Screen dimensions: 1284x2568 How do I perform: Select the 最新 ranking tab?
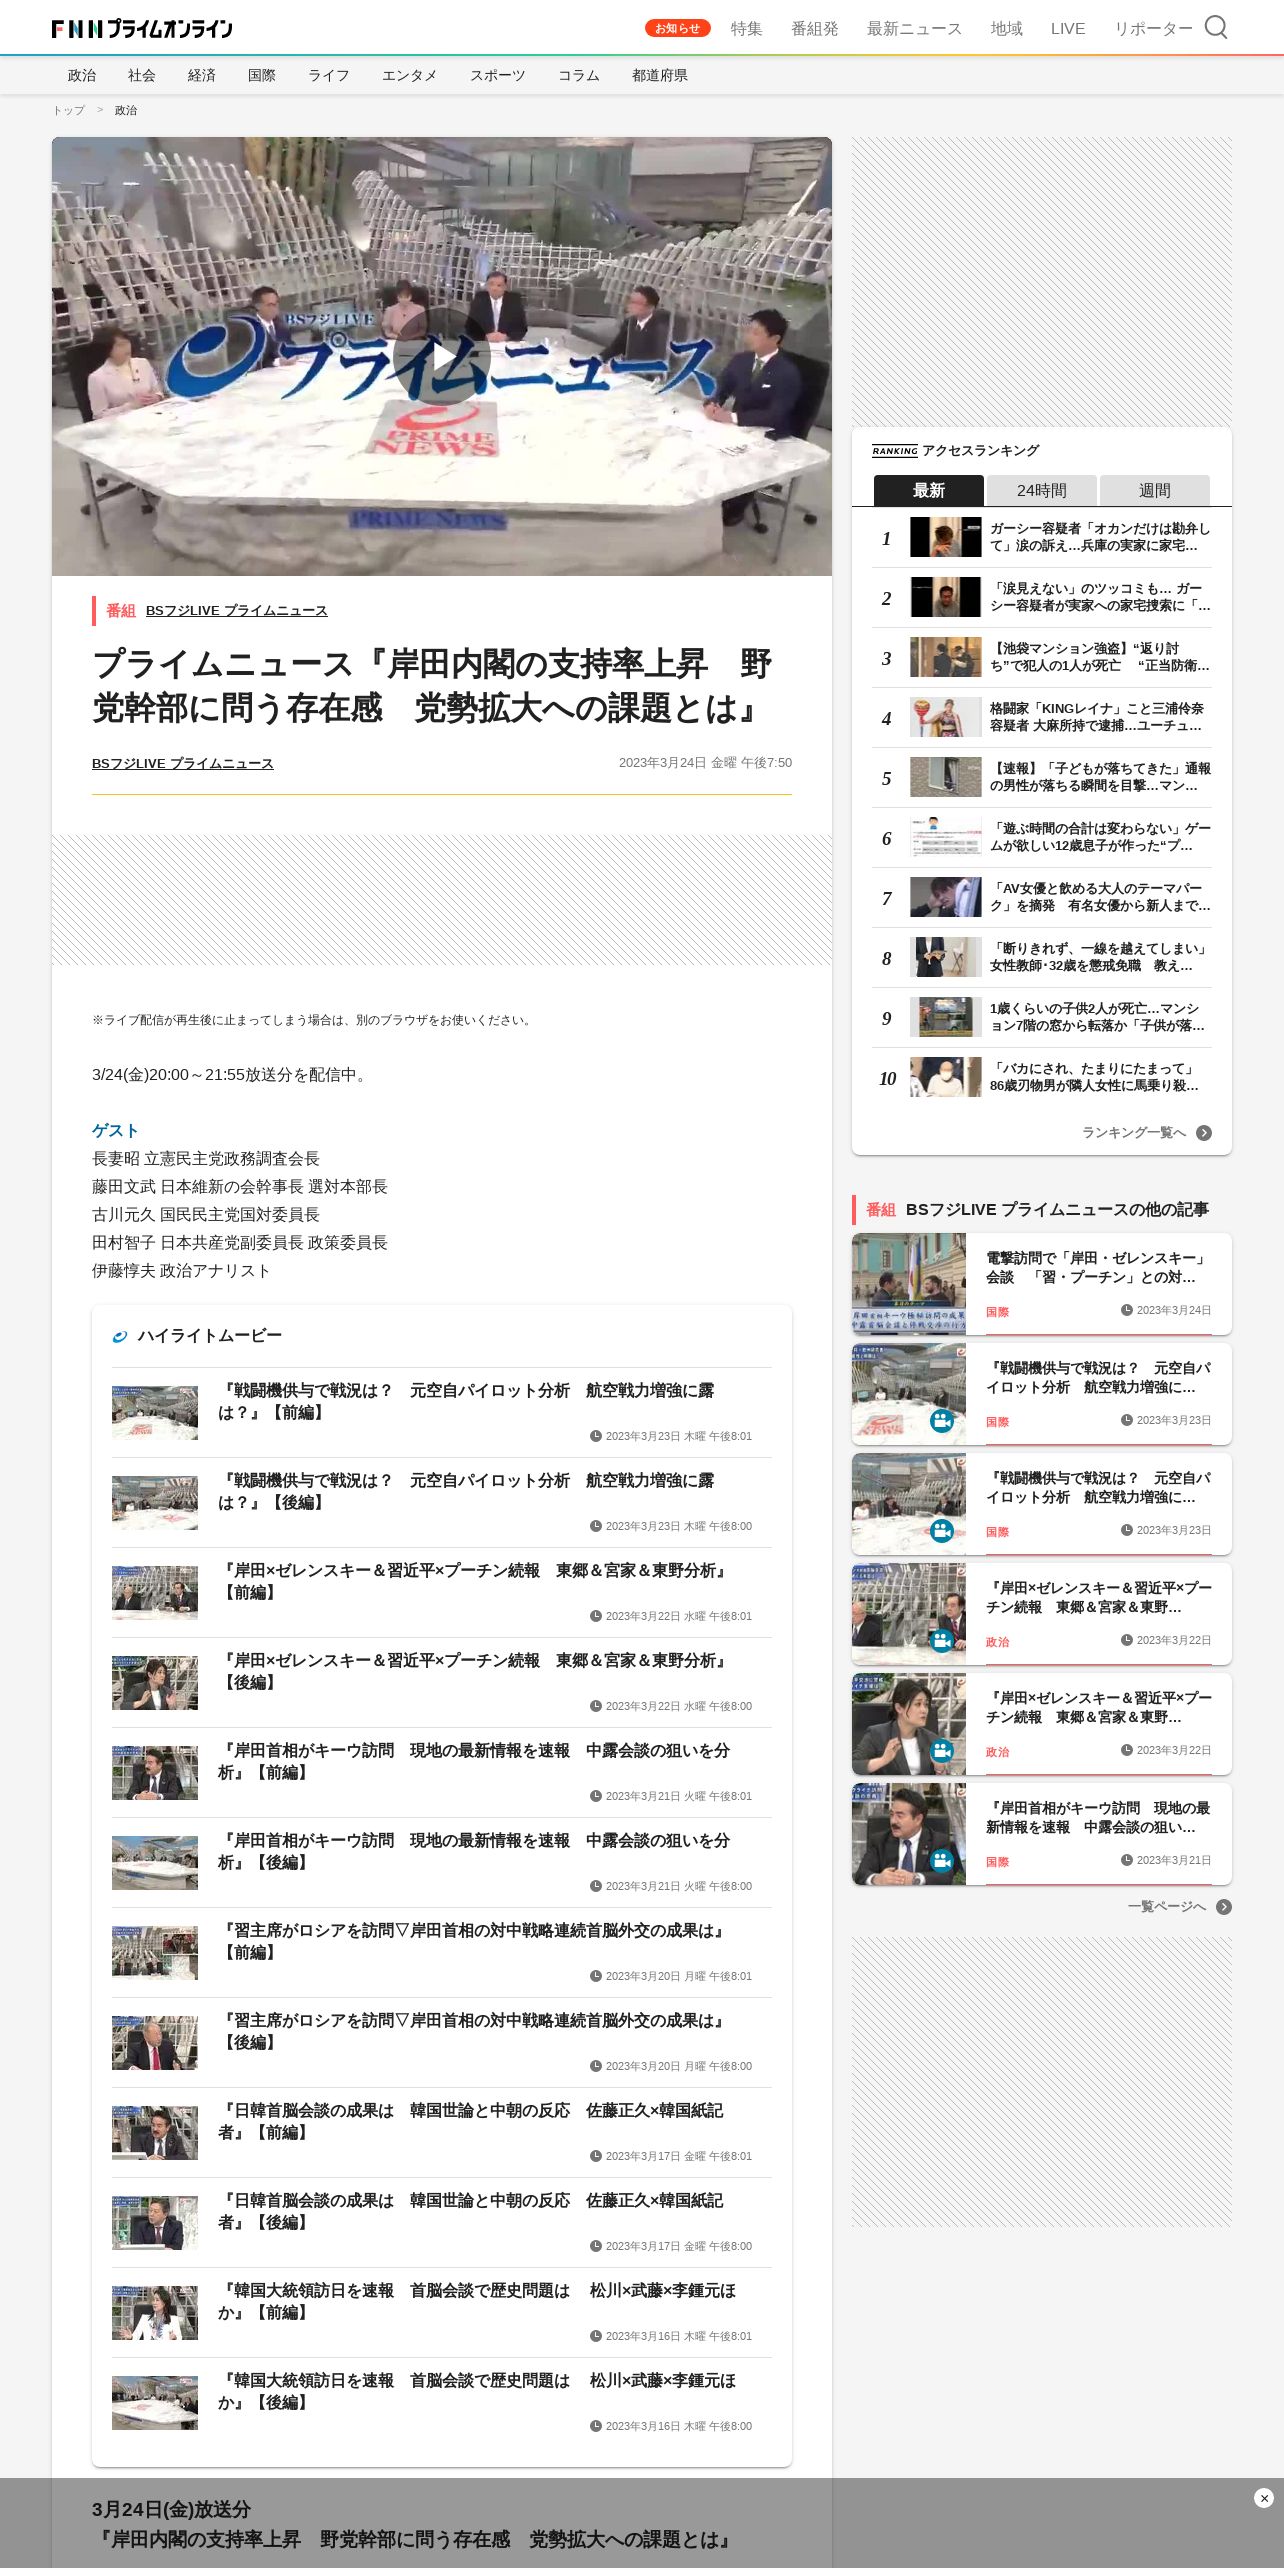point(929,490)
